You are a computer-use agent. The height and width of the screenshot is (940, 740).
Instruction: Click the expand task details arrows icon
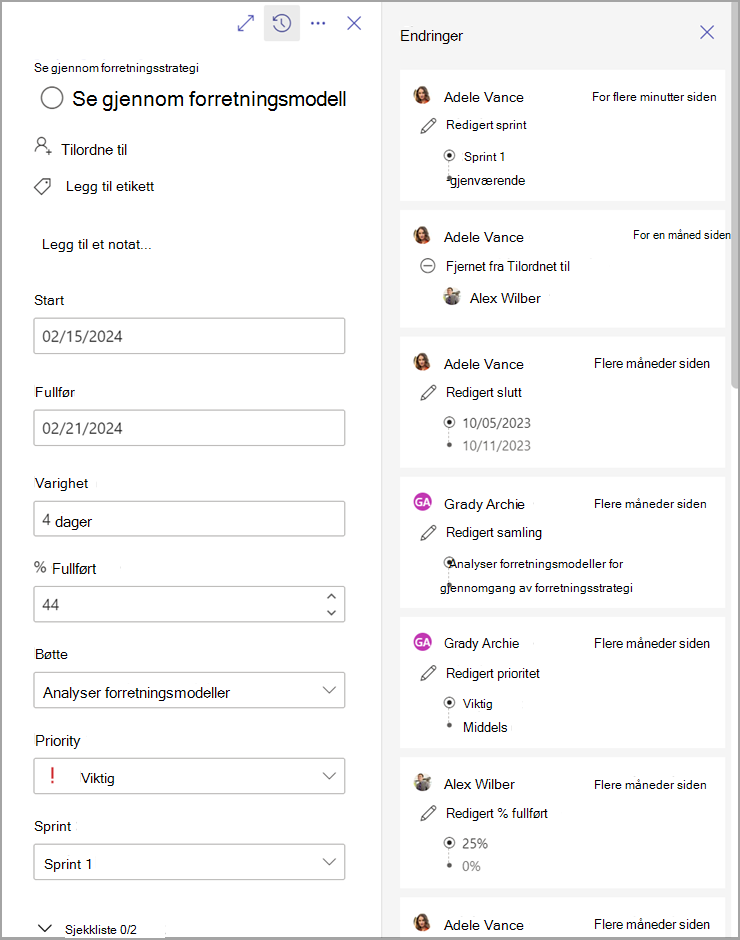pyautogui.click(x=246, y=23)
